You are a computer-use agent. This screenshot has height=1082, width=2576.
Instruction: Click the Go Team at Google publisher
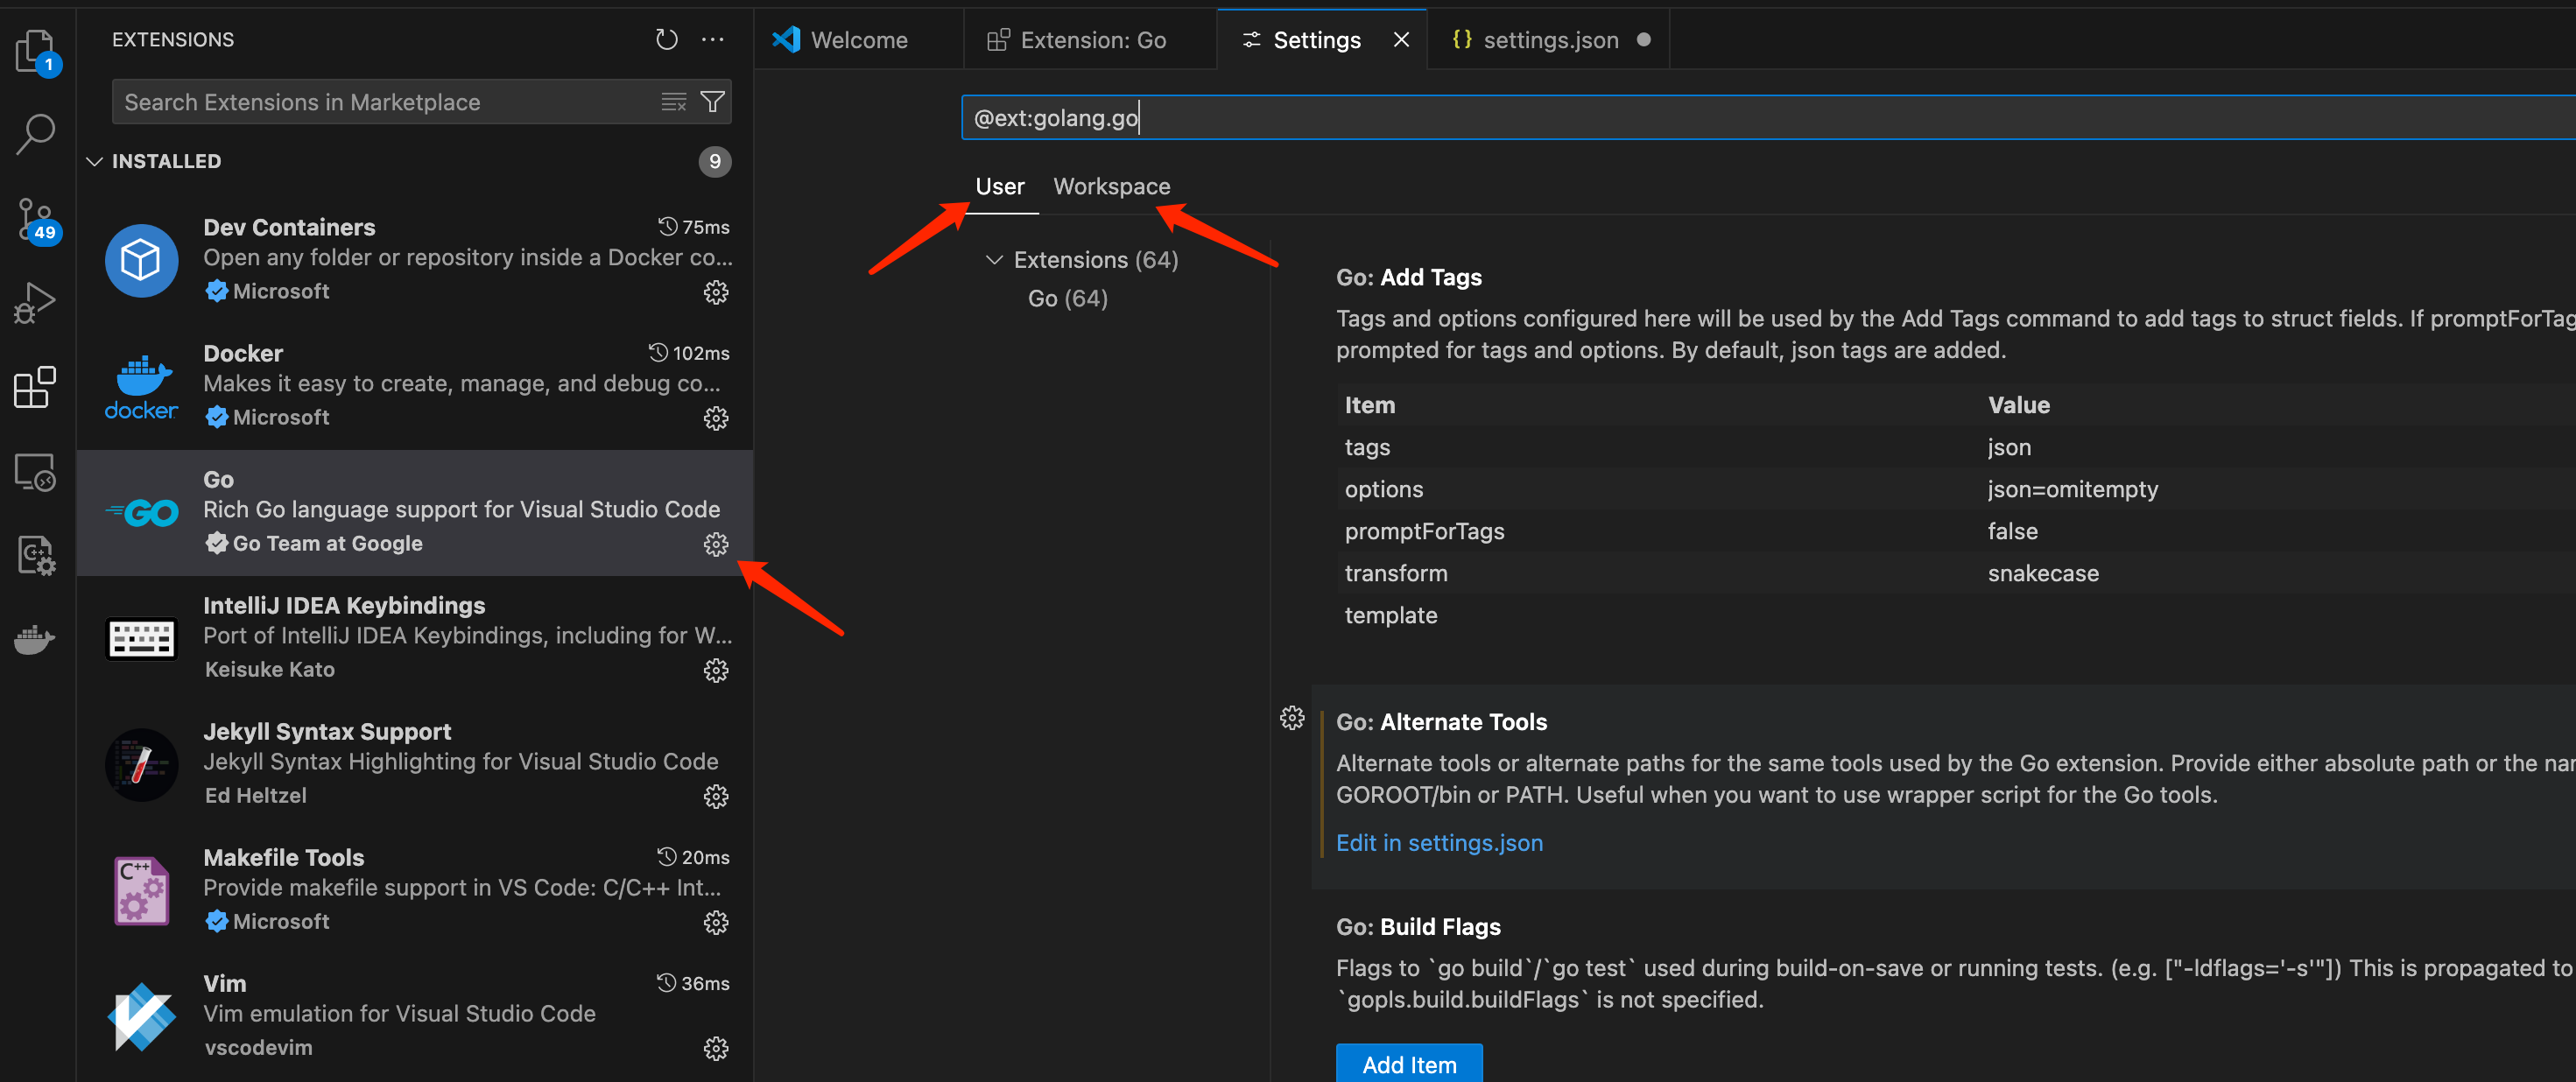[327, 543]
